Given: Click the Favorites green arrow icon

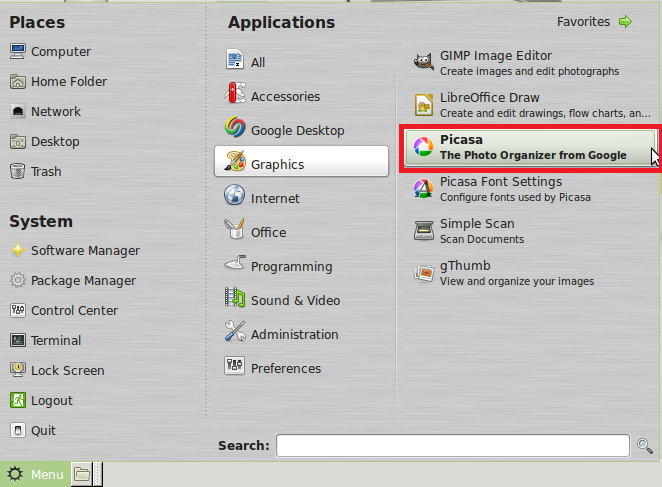Looking at the screenshot, I should (625, 22).
